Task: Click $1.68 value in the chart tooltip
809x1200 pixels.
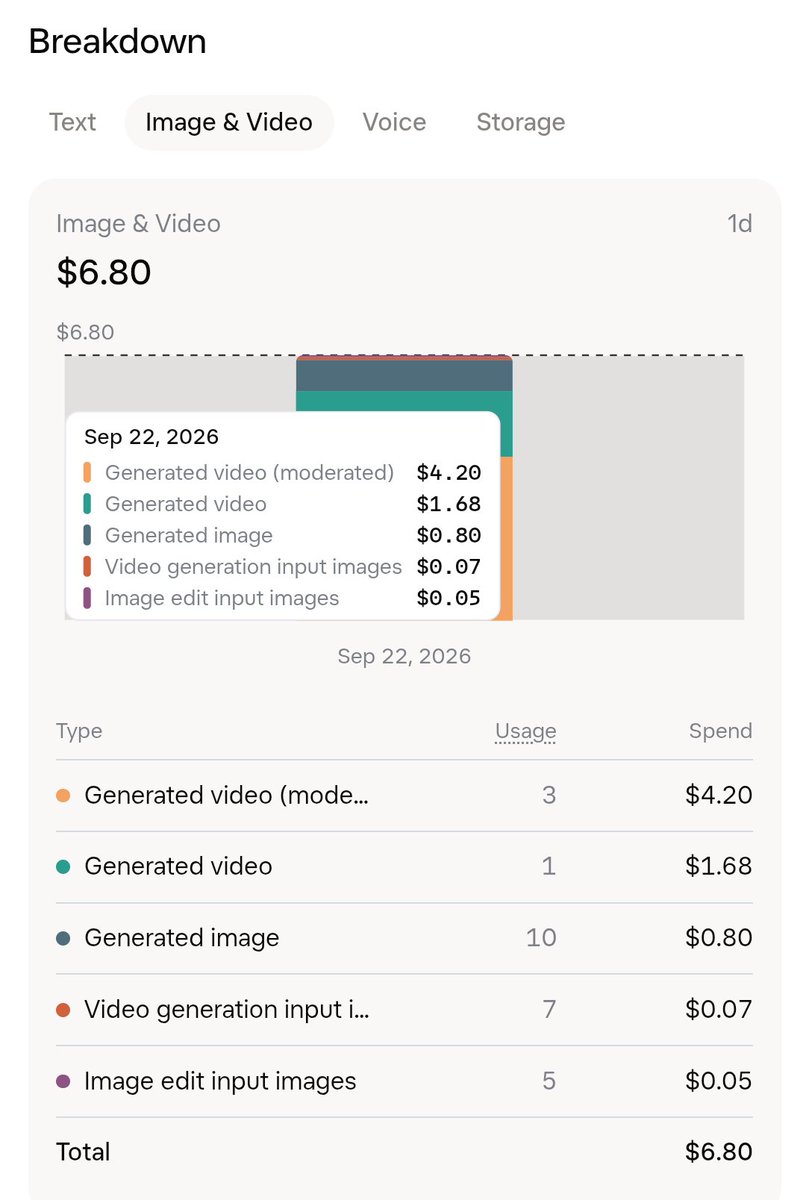Action: click(449, 504)
